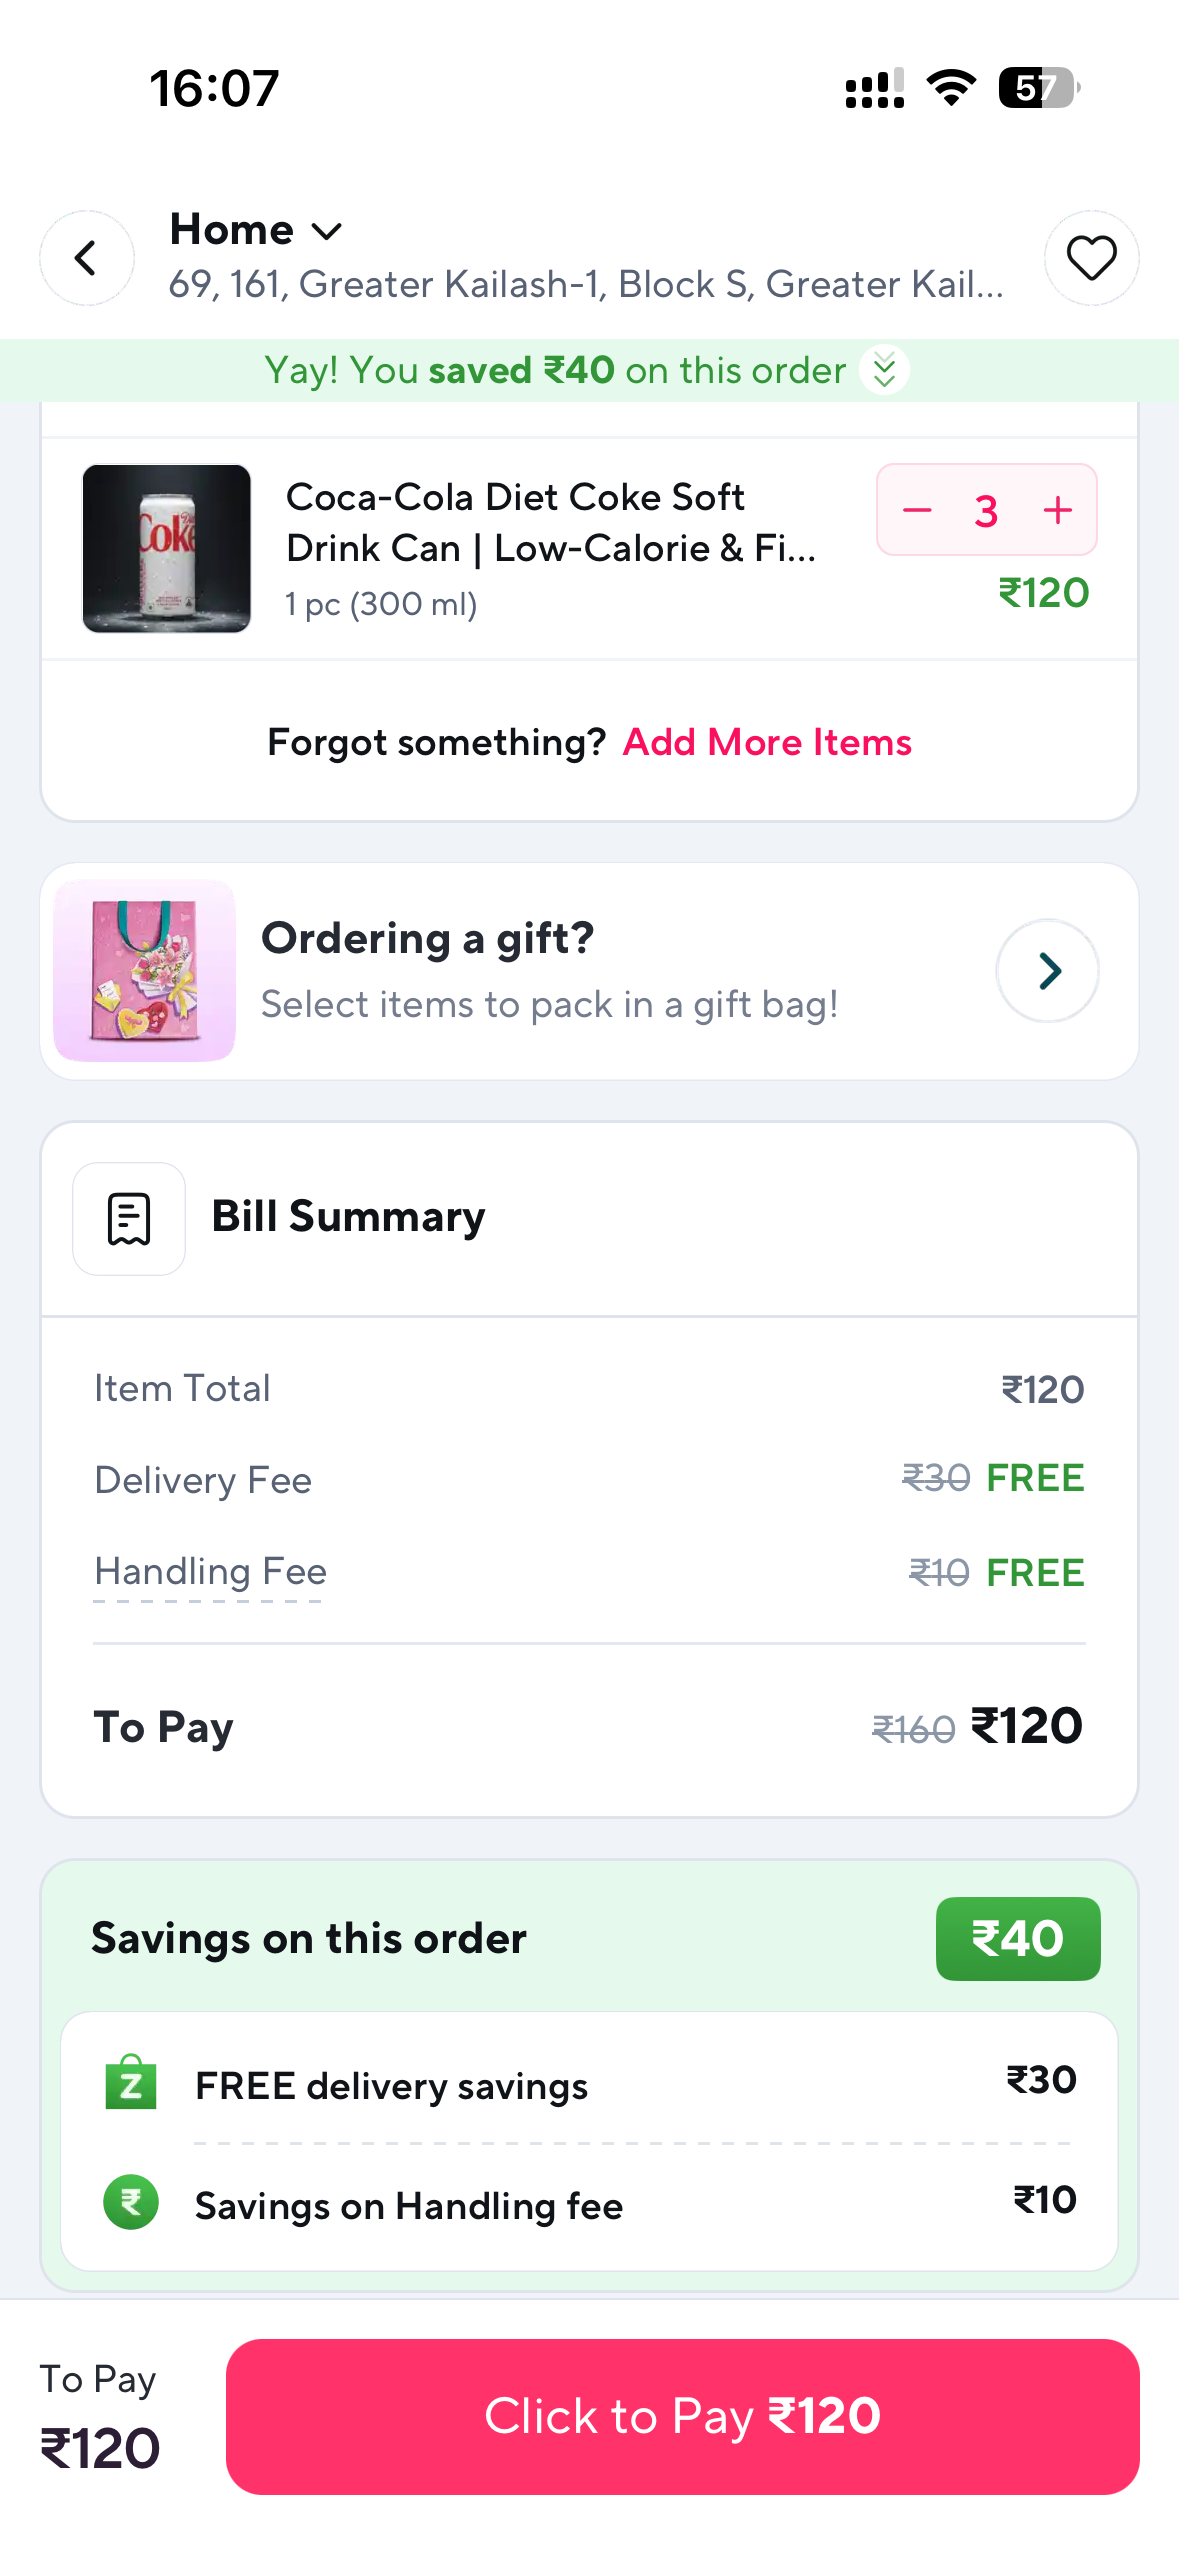Viewport: 1179px width, 2556px height.
Task: Tap the delivery address text
Action: pyautogui.click(x=586, y=285)
